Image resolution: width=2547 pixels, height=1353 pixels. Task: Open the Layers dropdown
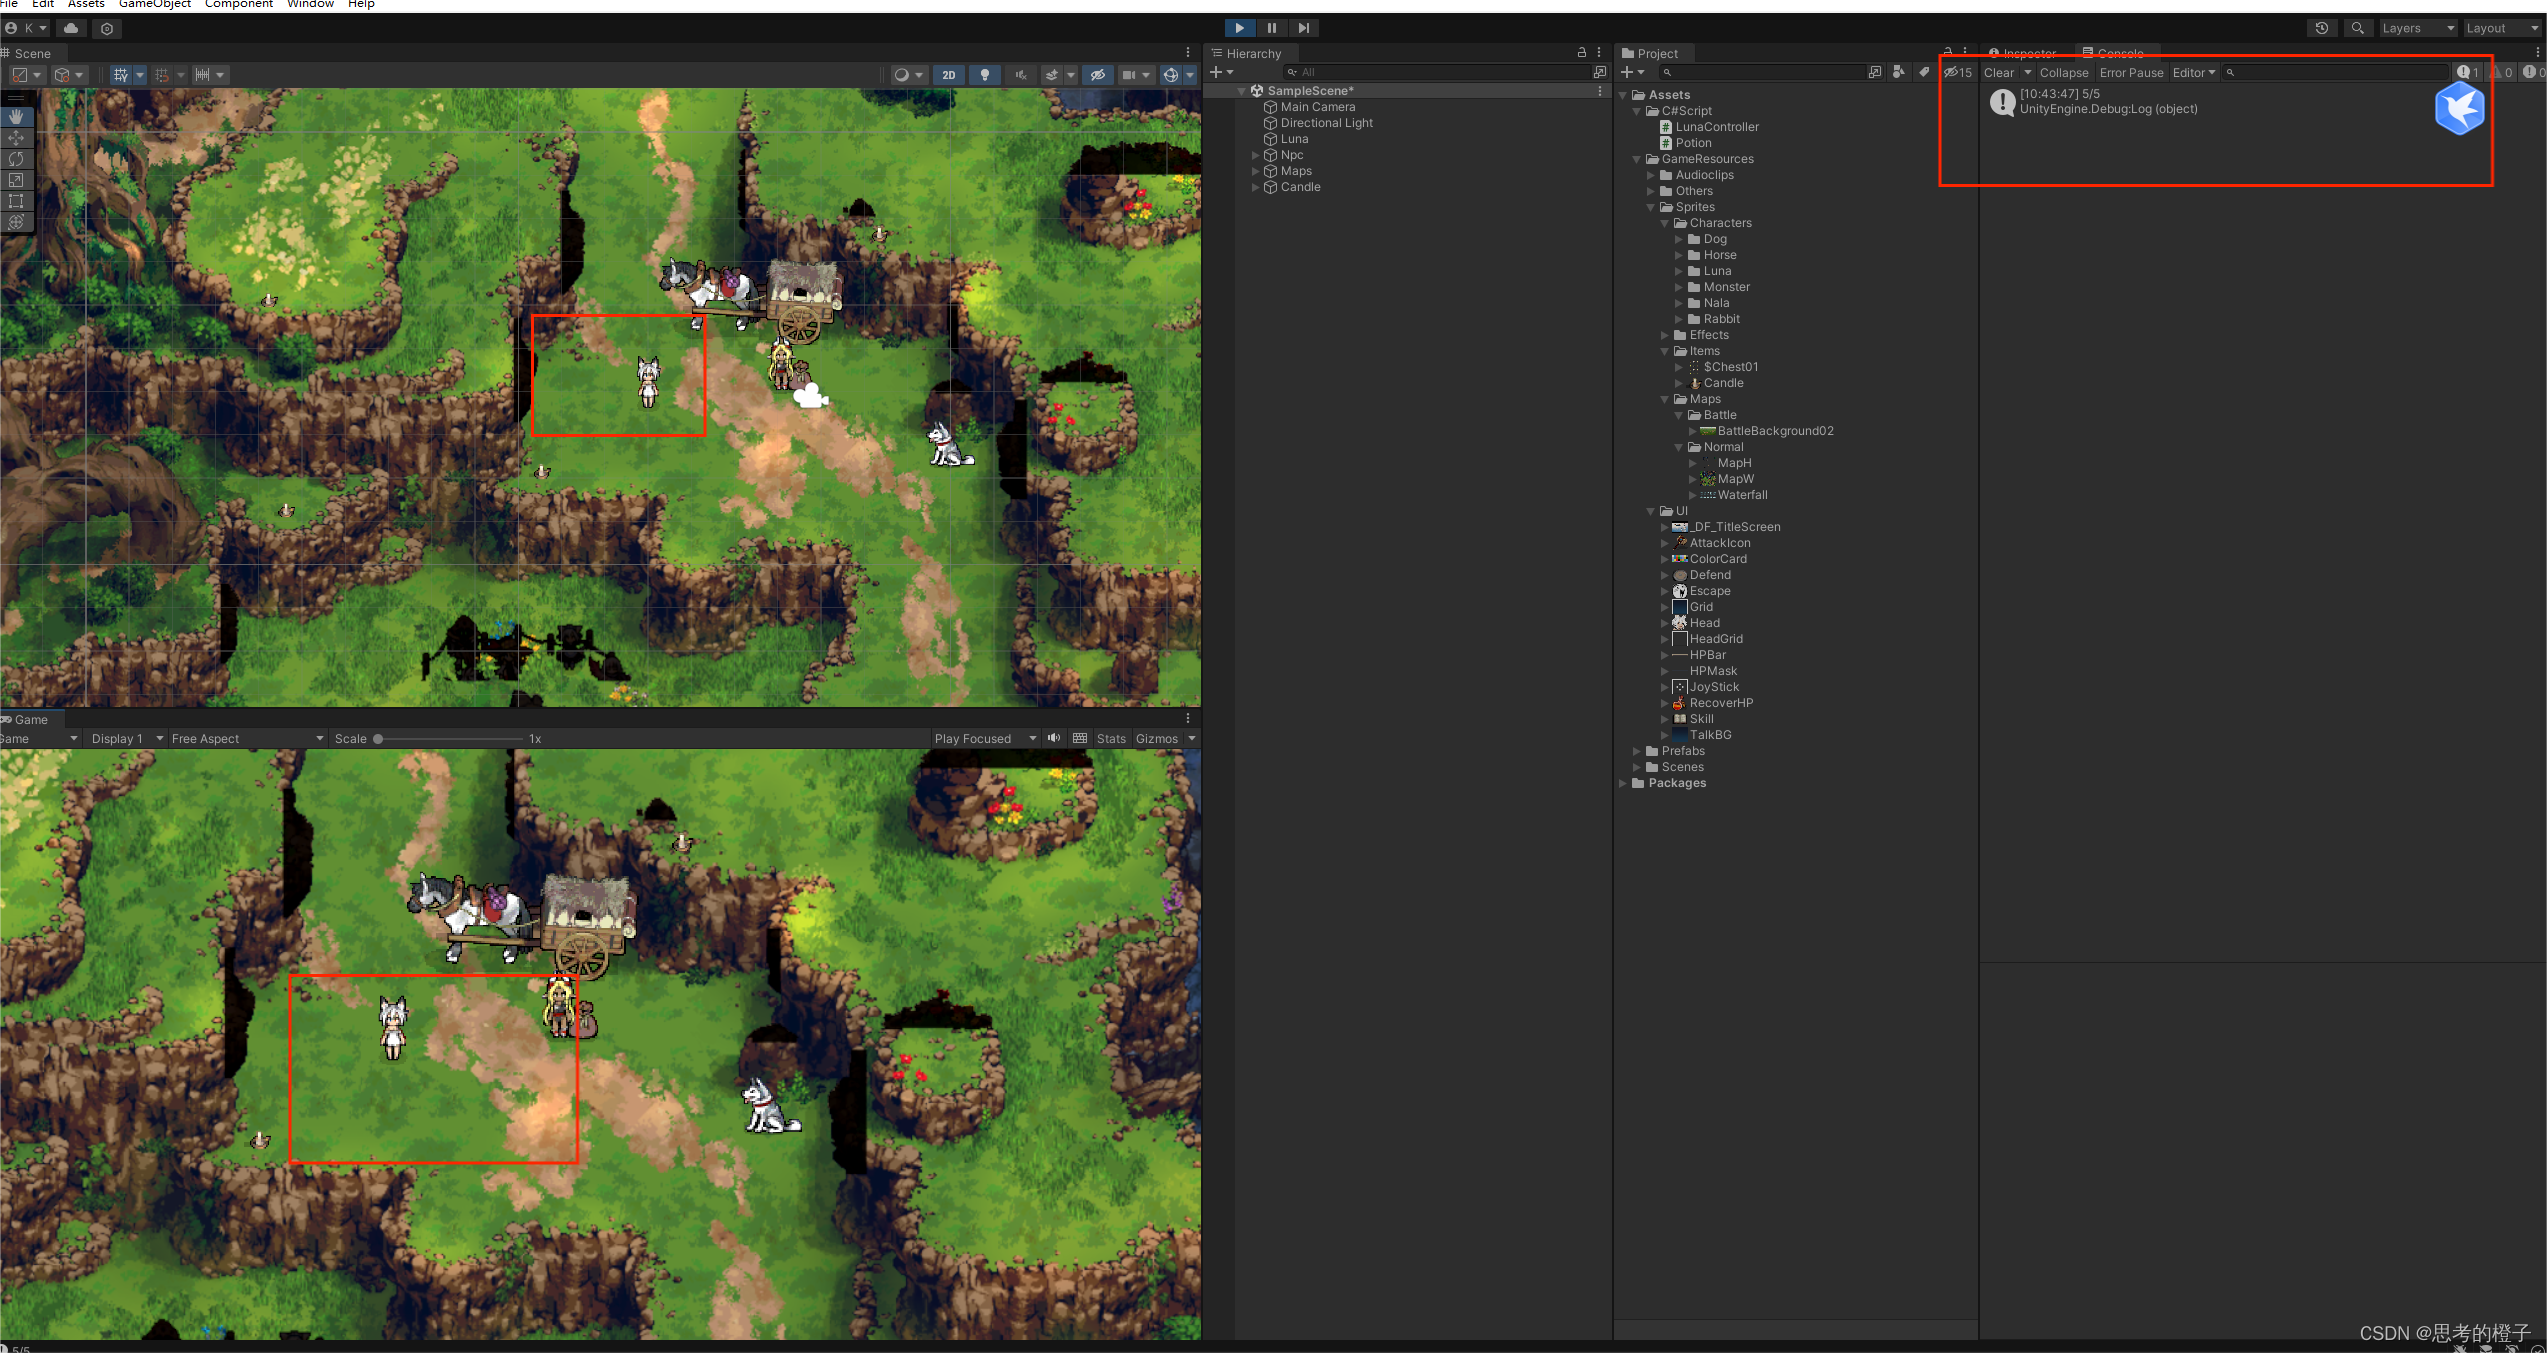click(2417, 28)
